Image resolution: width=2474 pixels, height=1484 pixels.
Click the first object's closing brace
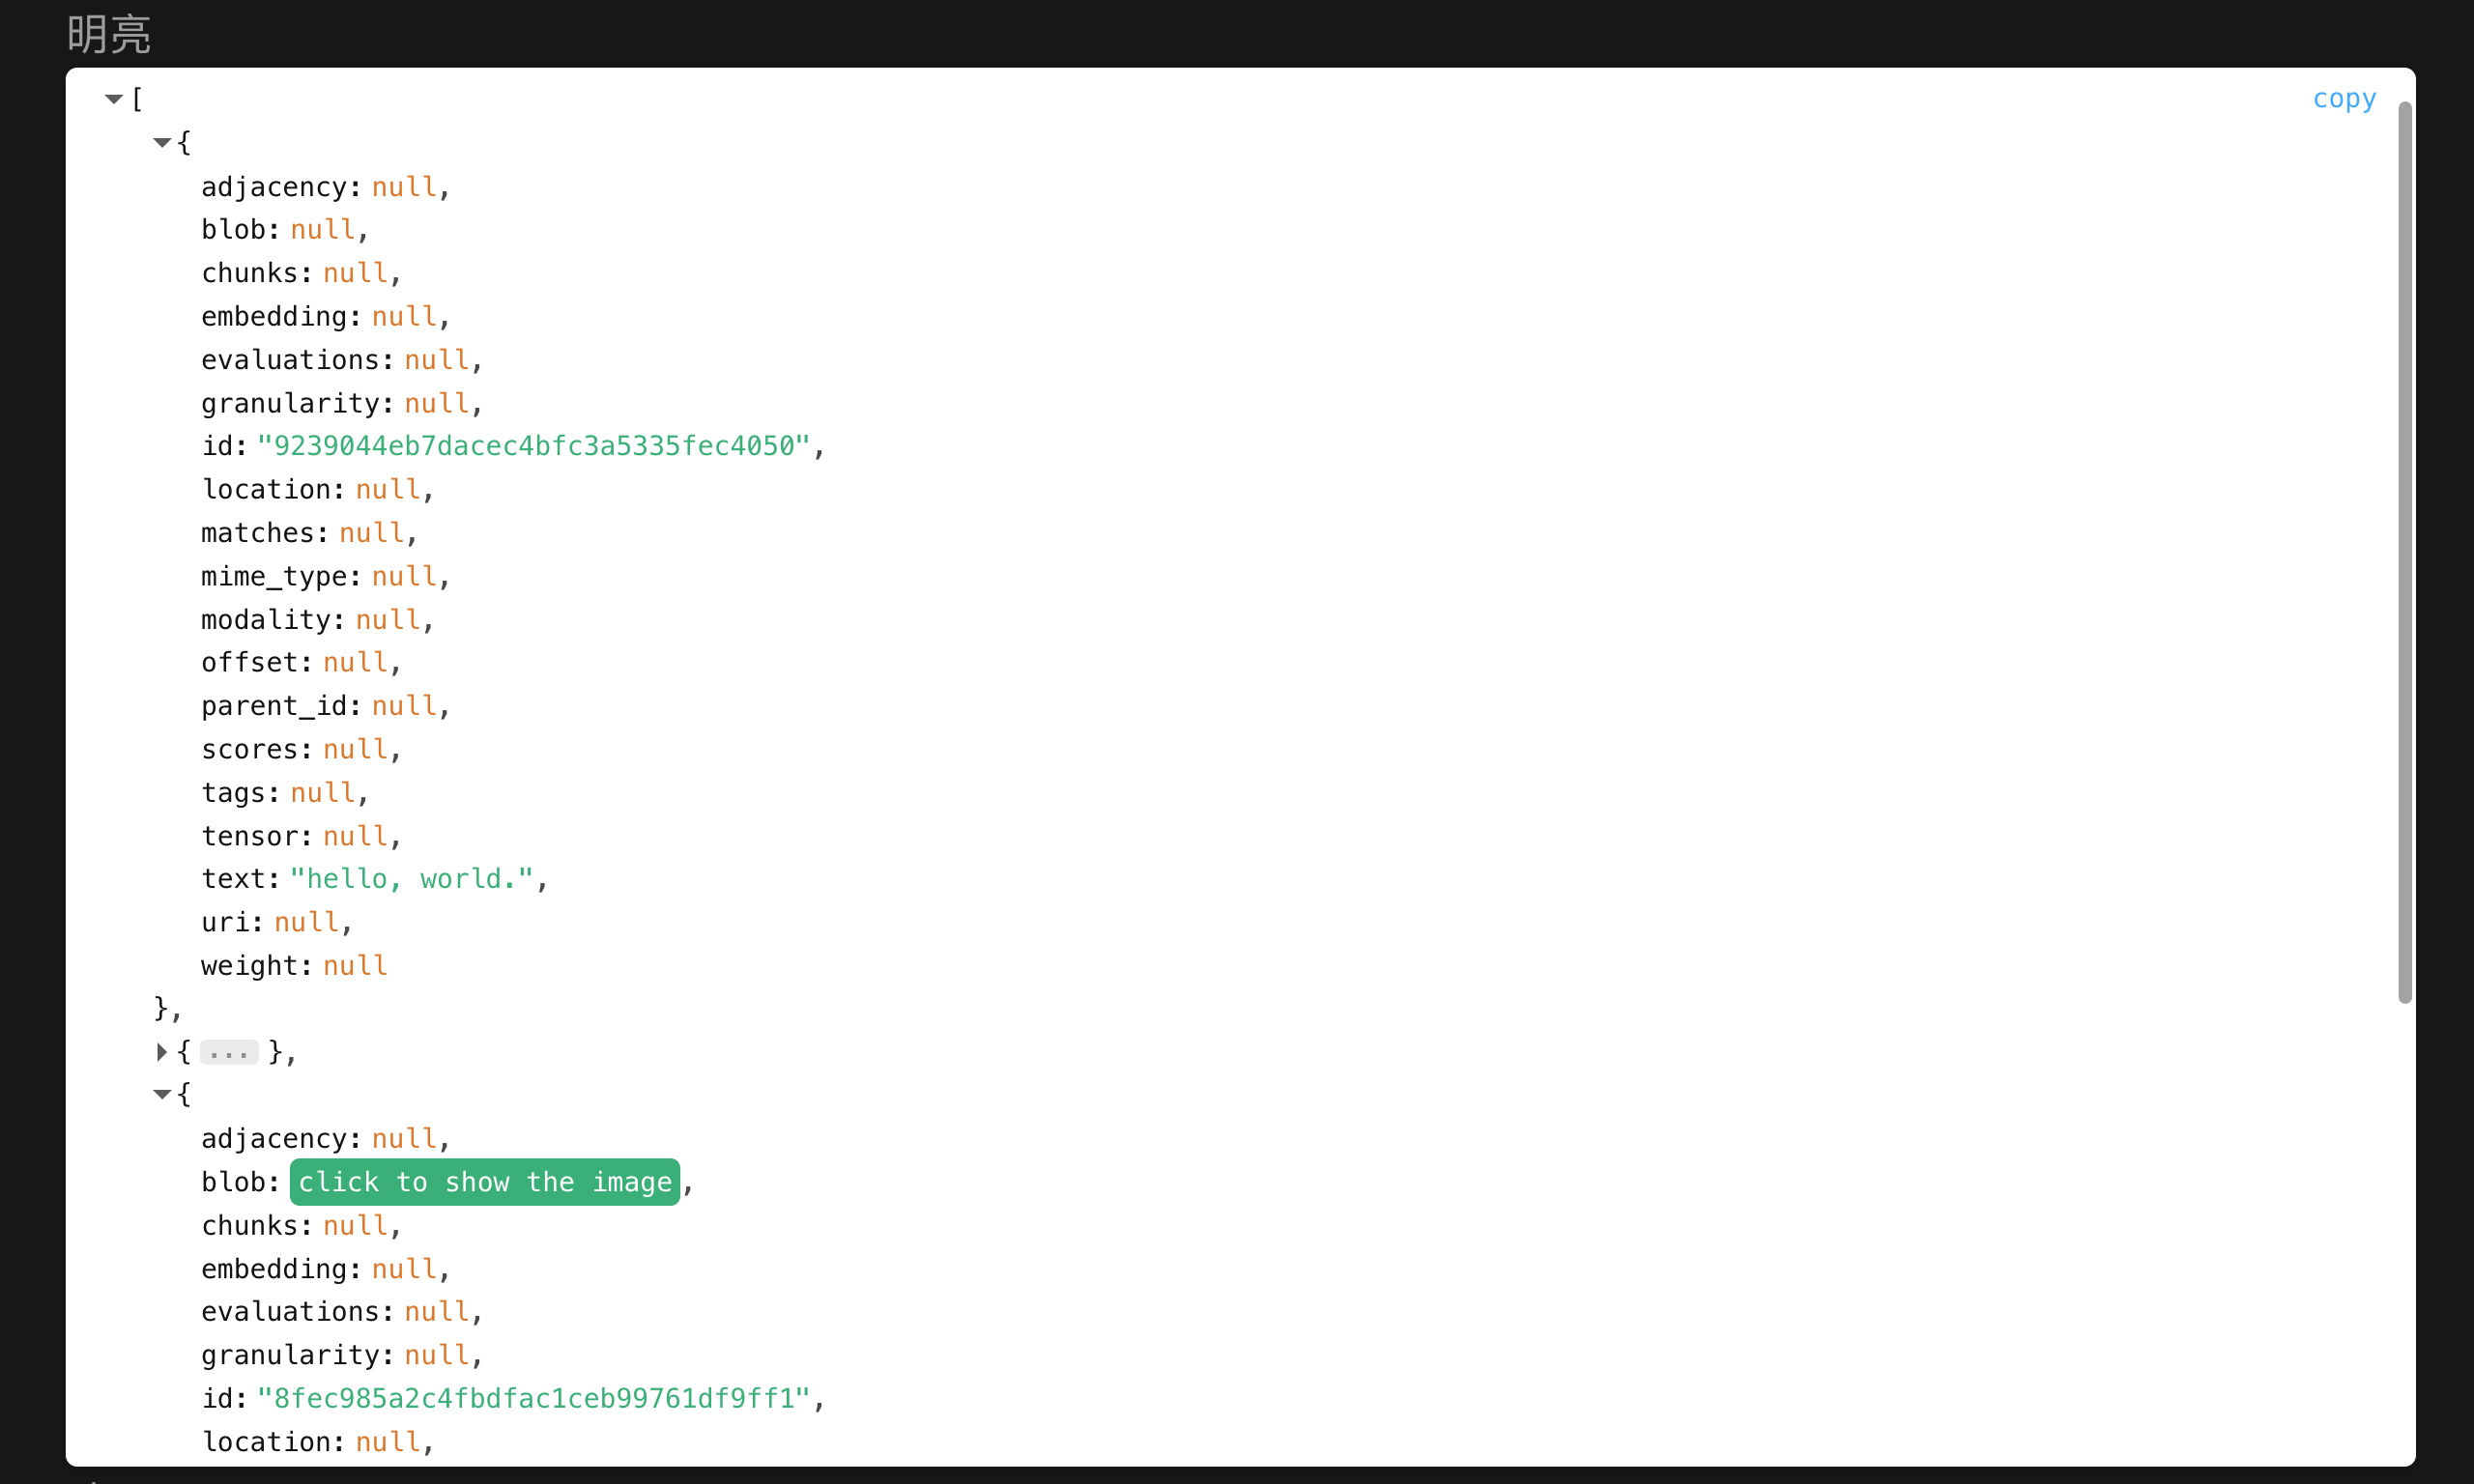[x=161, y=1008]
